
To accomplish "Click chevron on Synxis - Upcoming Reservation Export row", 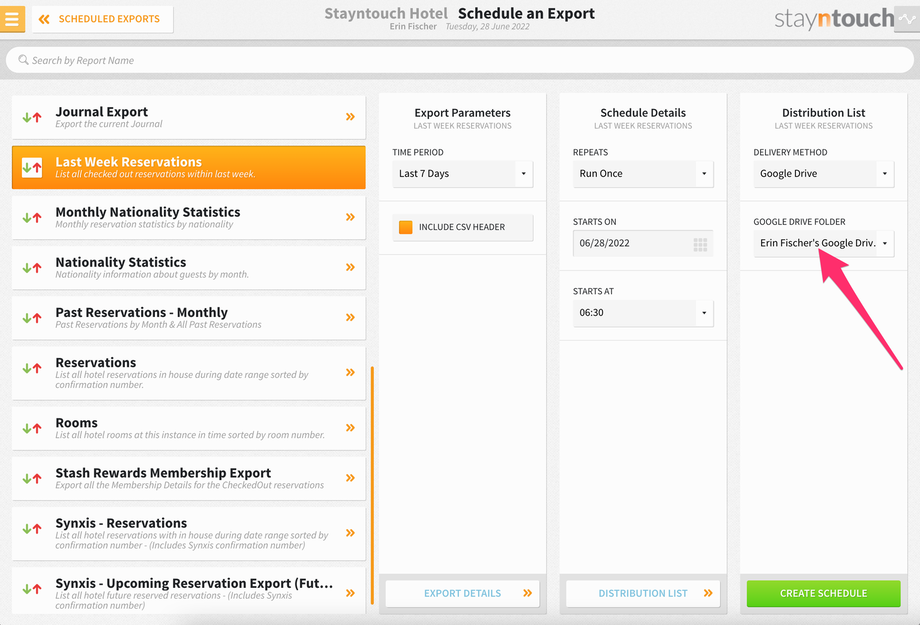I will 350,593.
